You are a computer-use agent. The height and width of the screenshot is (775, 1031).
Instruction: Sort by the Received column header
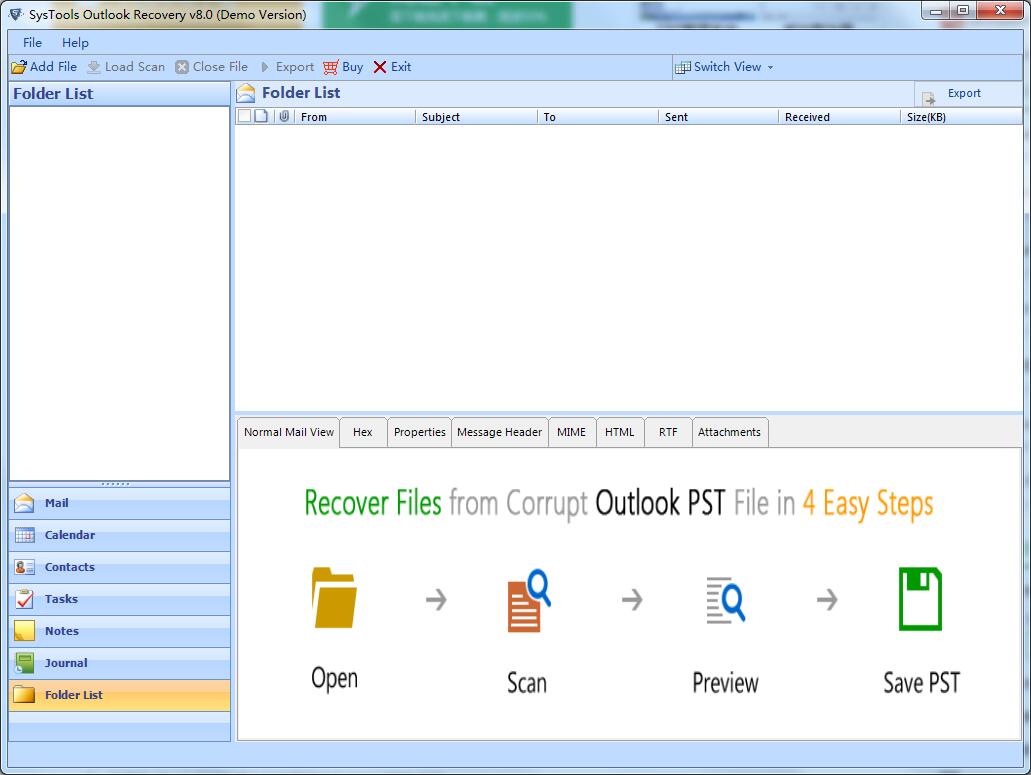tap(839, 117)
